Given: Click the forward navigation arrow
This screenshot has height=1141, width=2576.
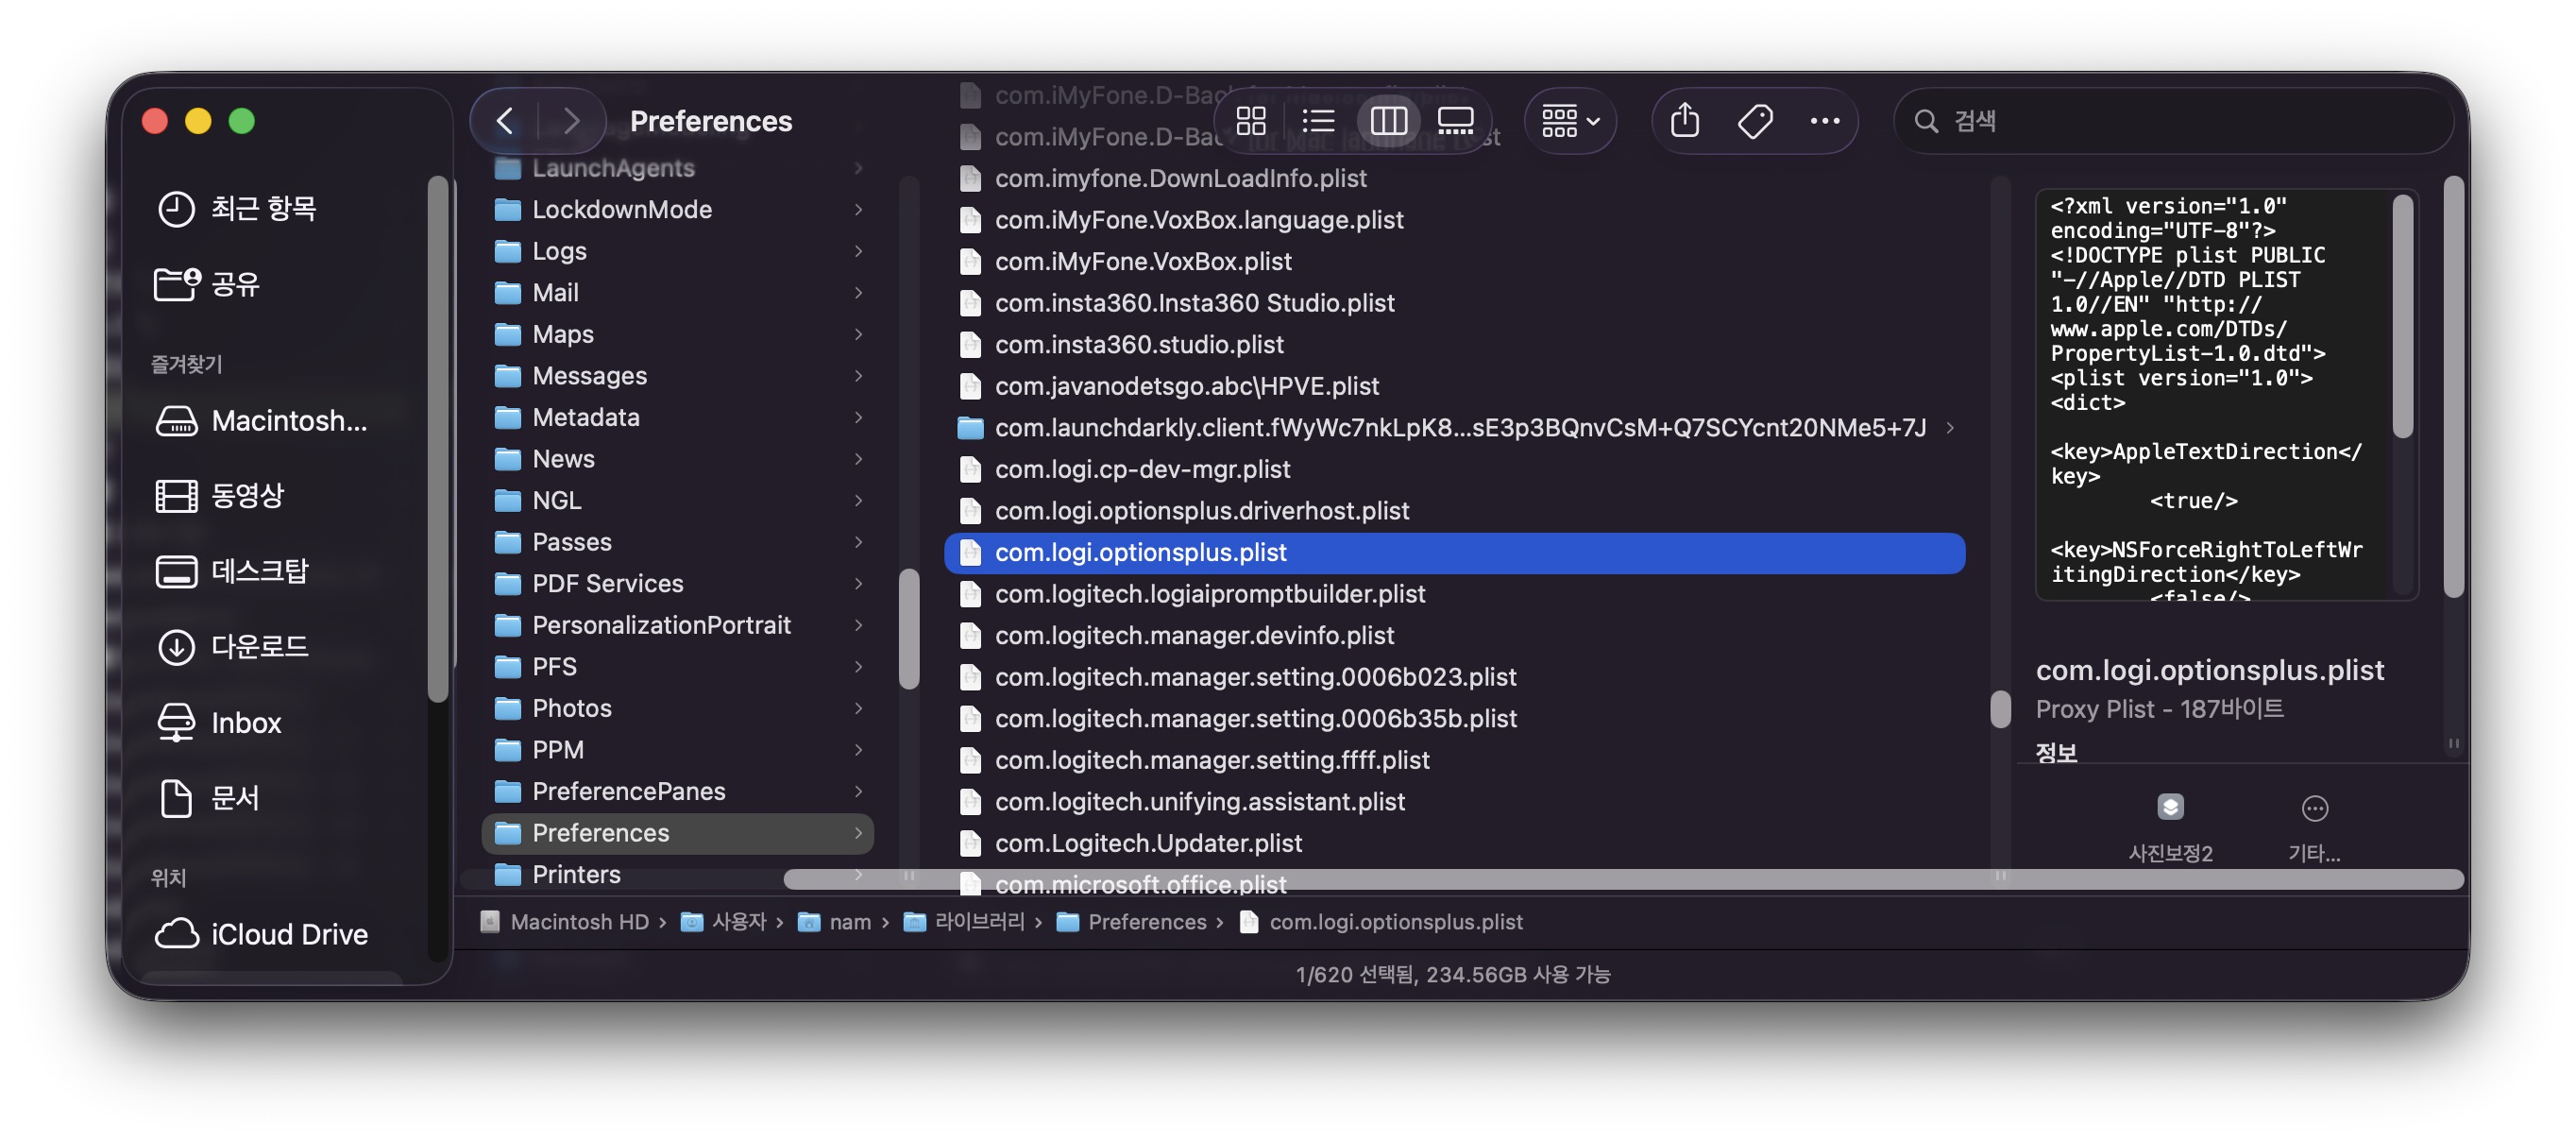Looking at the screenshot, I should (x=571, y=121).
